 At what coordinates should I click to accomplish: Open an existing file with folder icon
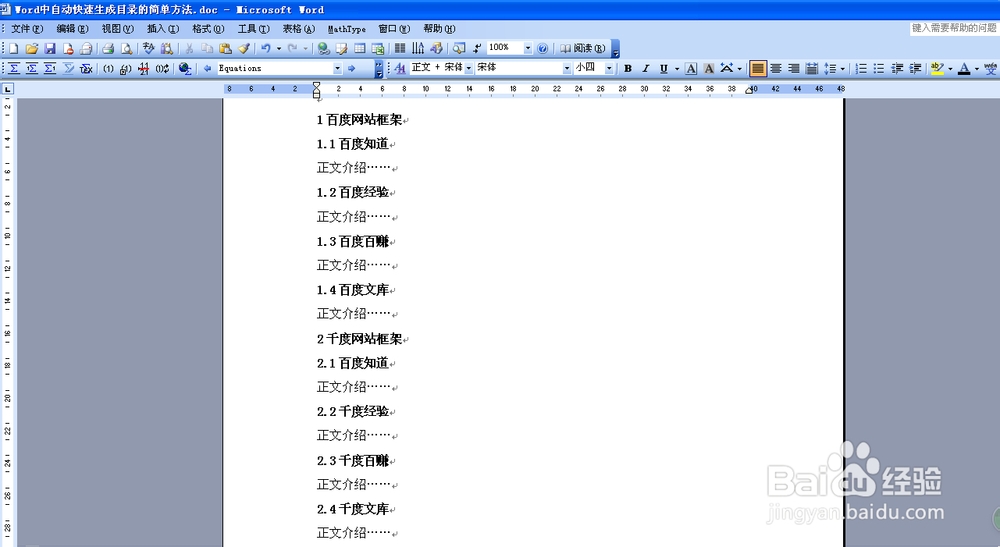point(32,48)
